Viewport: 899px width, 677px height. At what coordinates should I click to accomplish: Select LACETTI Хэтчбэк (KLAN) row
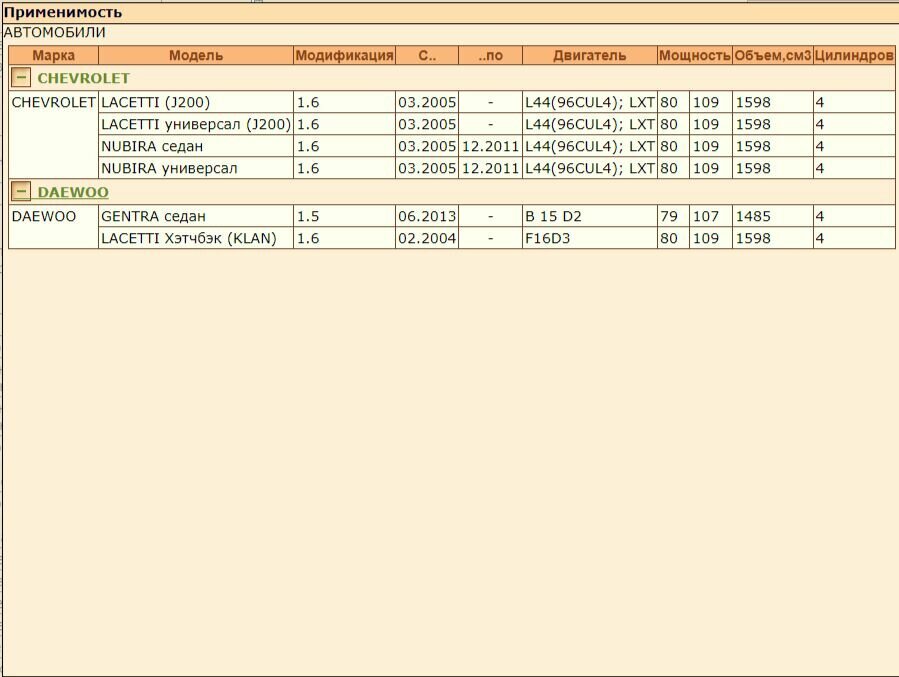497,238
